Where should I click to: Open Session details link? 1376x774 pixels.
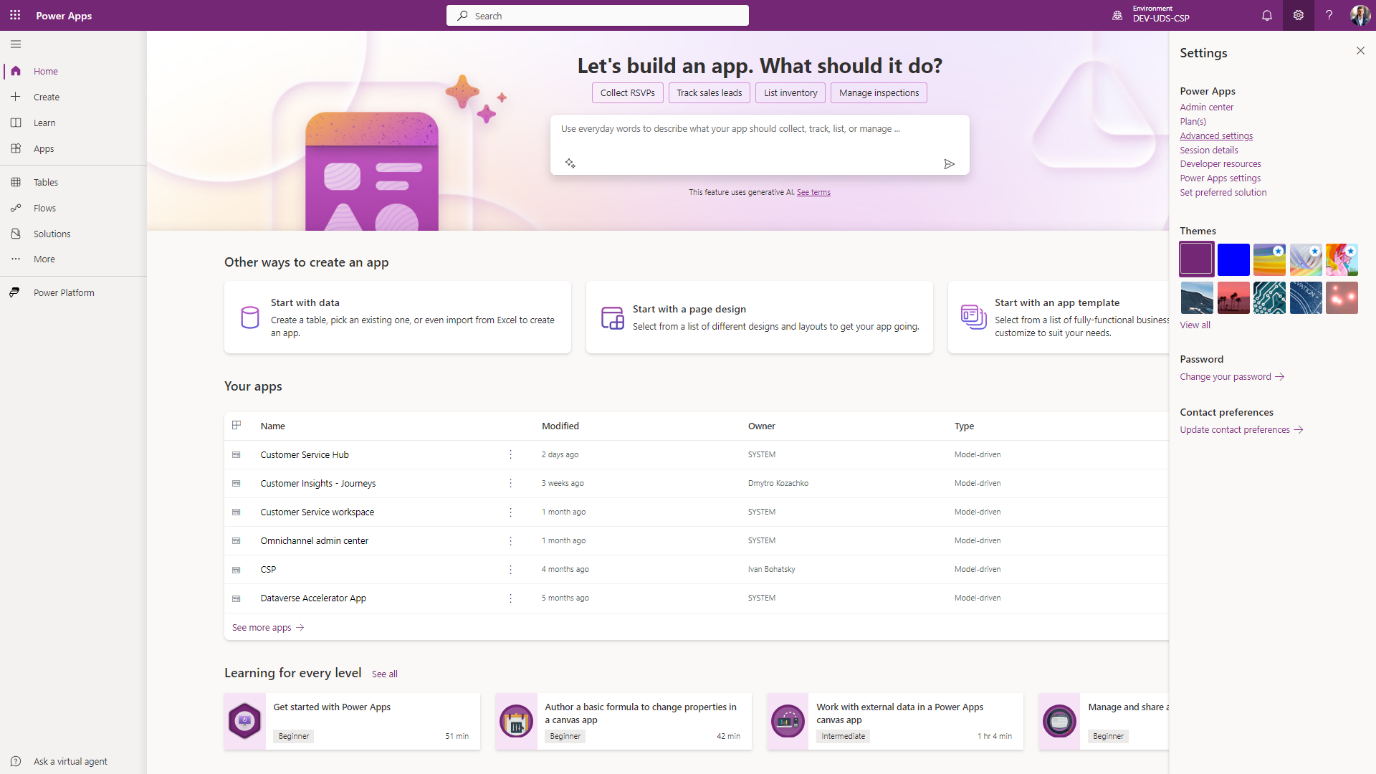click(1209, 150)
